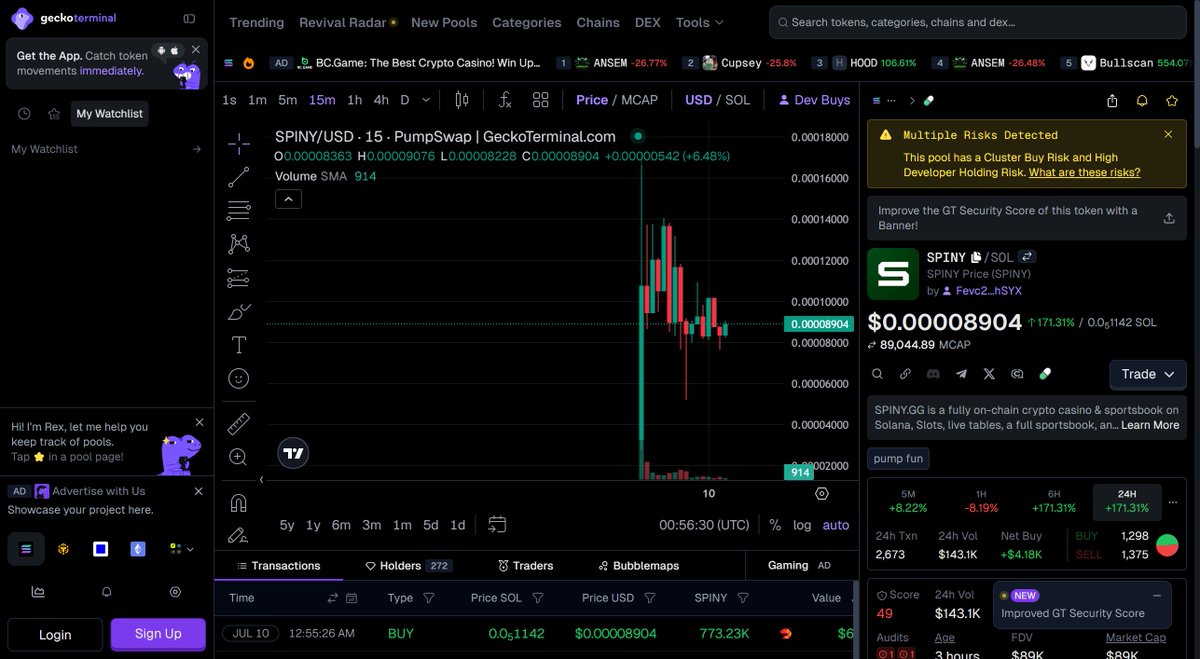This screenshot has height=659, width=1200.
Task: Open the Tools dropdown menu
Action: [x=699, y=22]
